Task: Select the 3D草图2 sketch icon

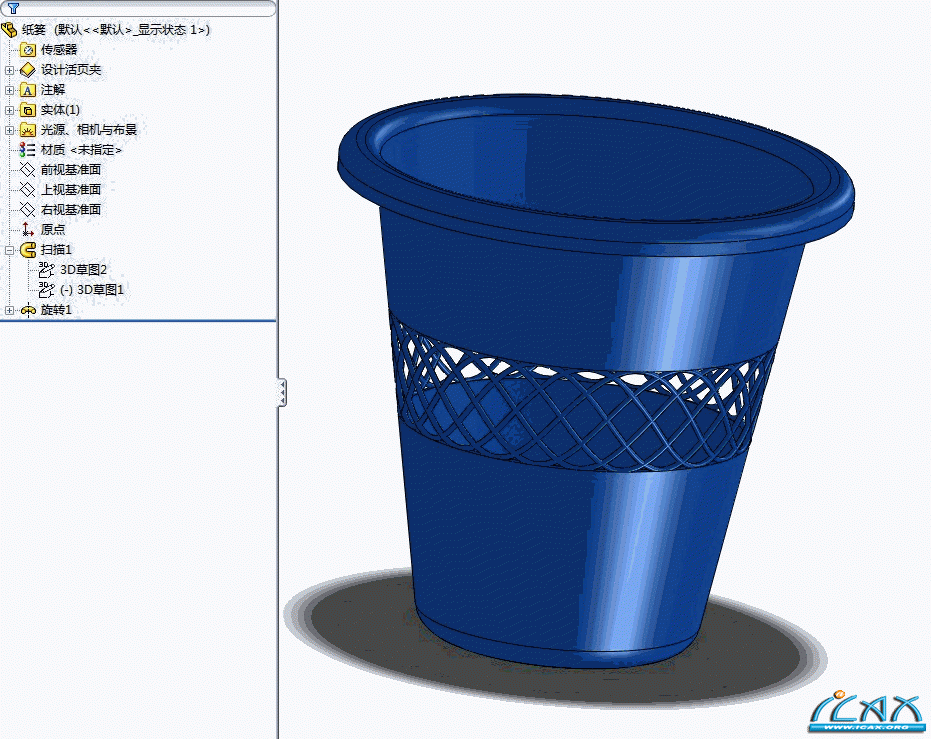Action: click(x=46, y=269)
